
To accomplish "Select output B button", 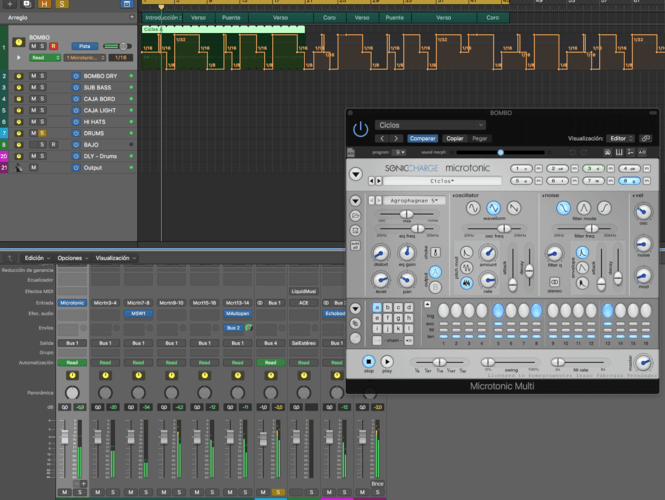I will [435, 288].
